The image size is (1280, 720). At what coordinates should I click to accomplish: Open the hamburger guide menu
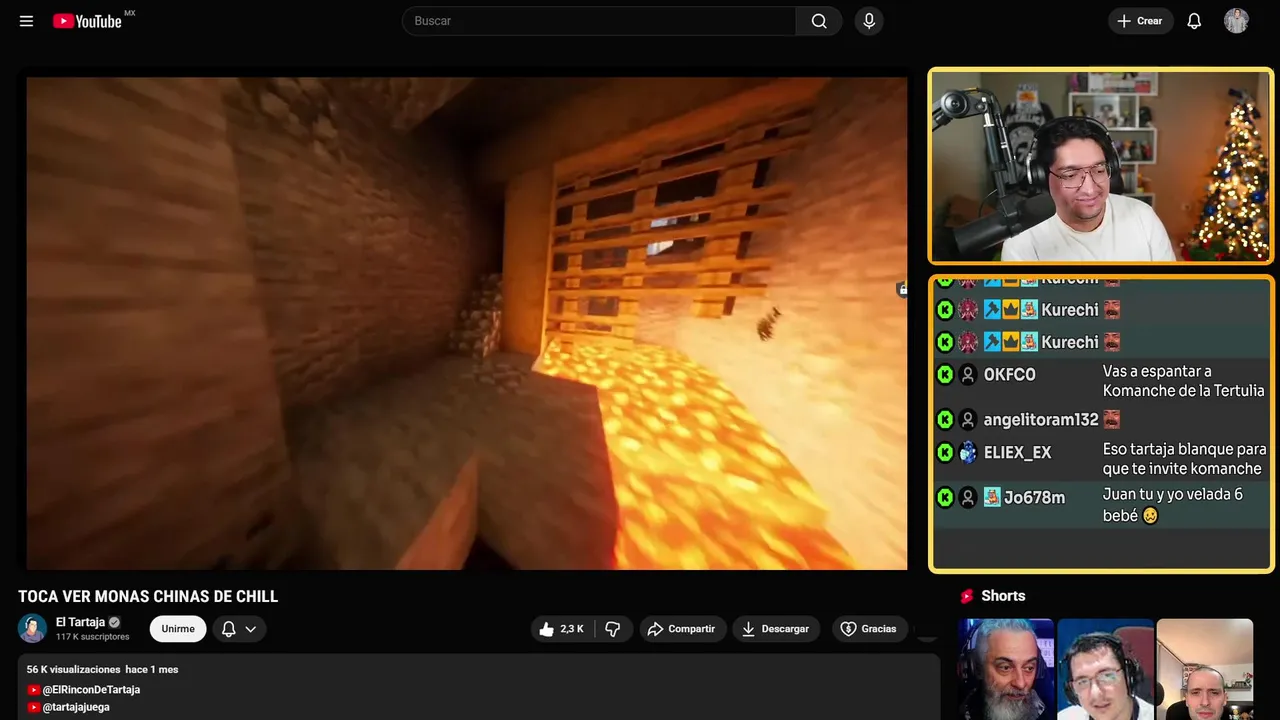point(26,21)
